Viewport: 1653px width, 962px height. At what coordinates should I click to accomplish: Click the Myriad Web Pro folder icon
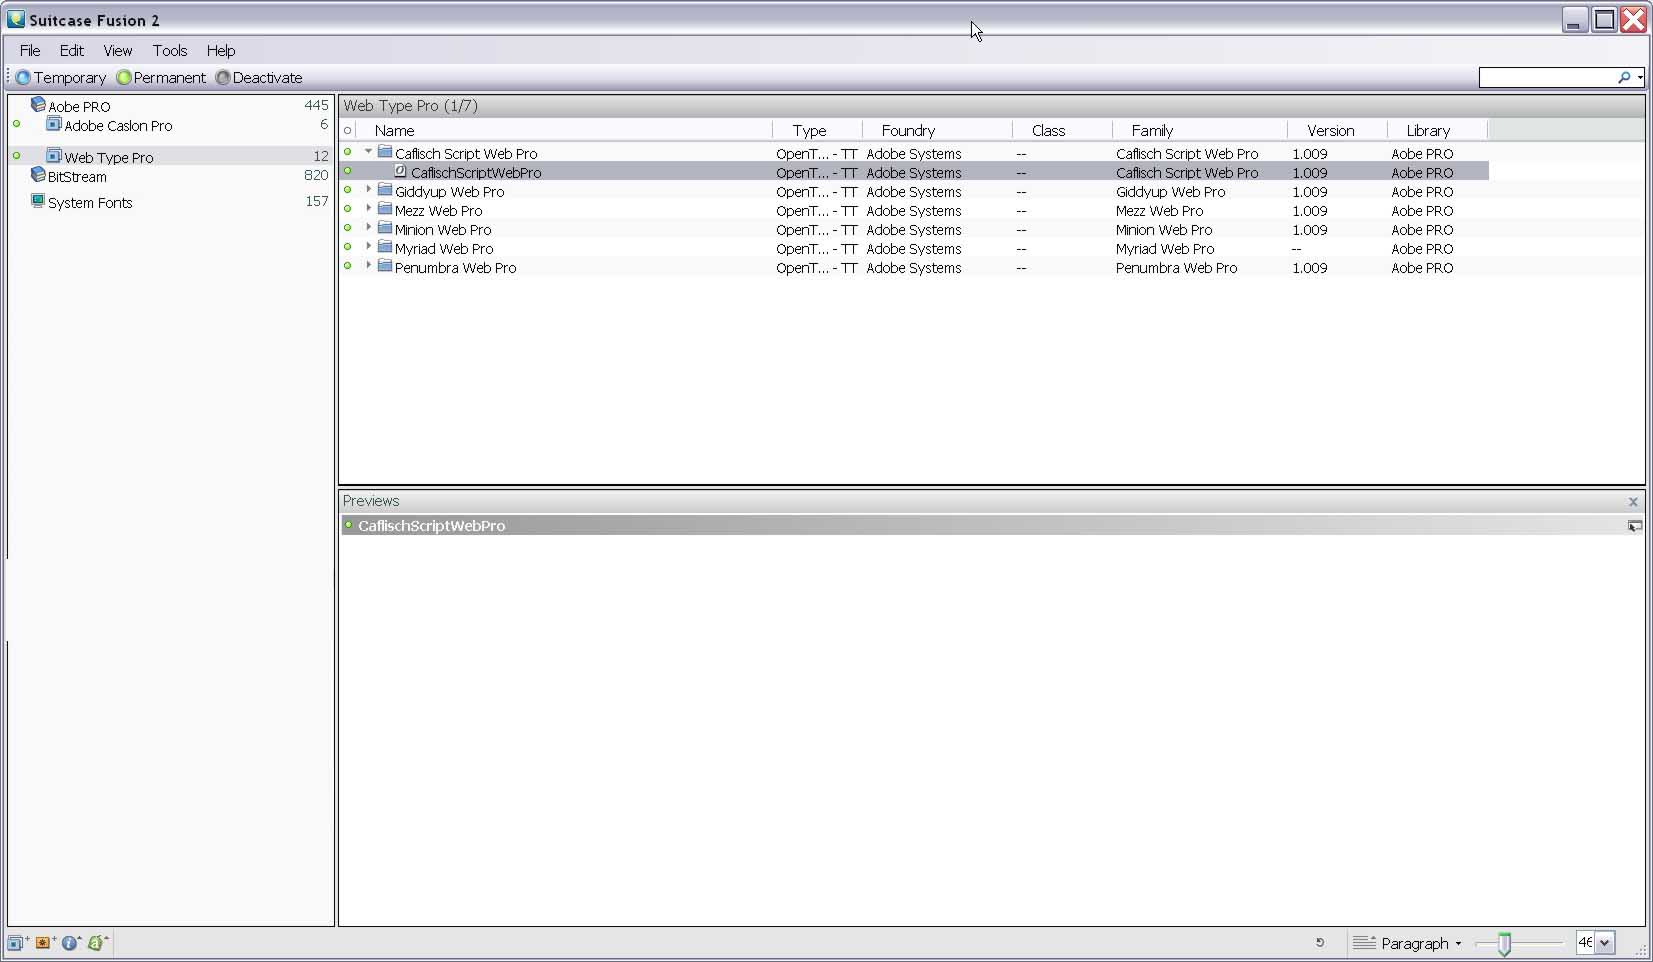[385, 247]
